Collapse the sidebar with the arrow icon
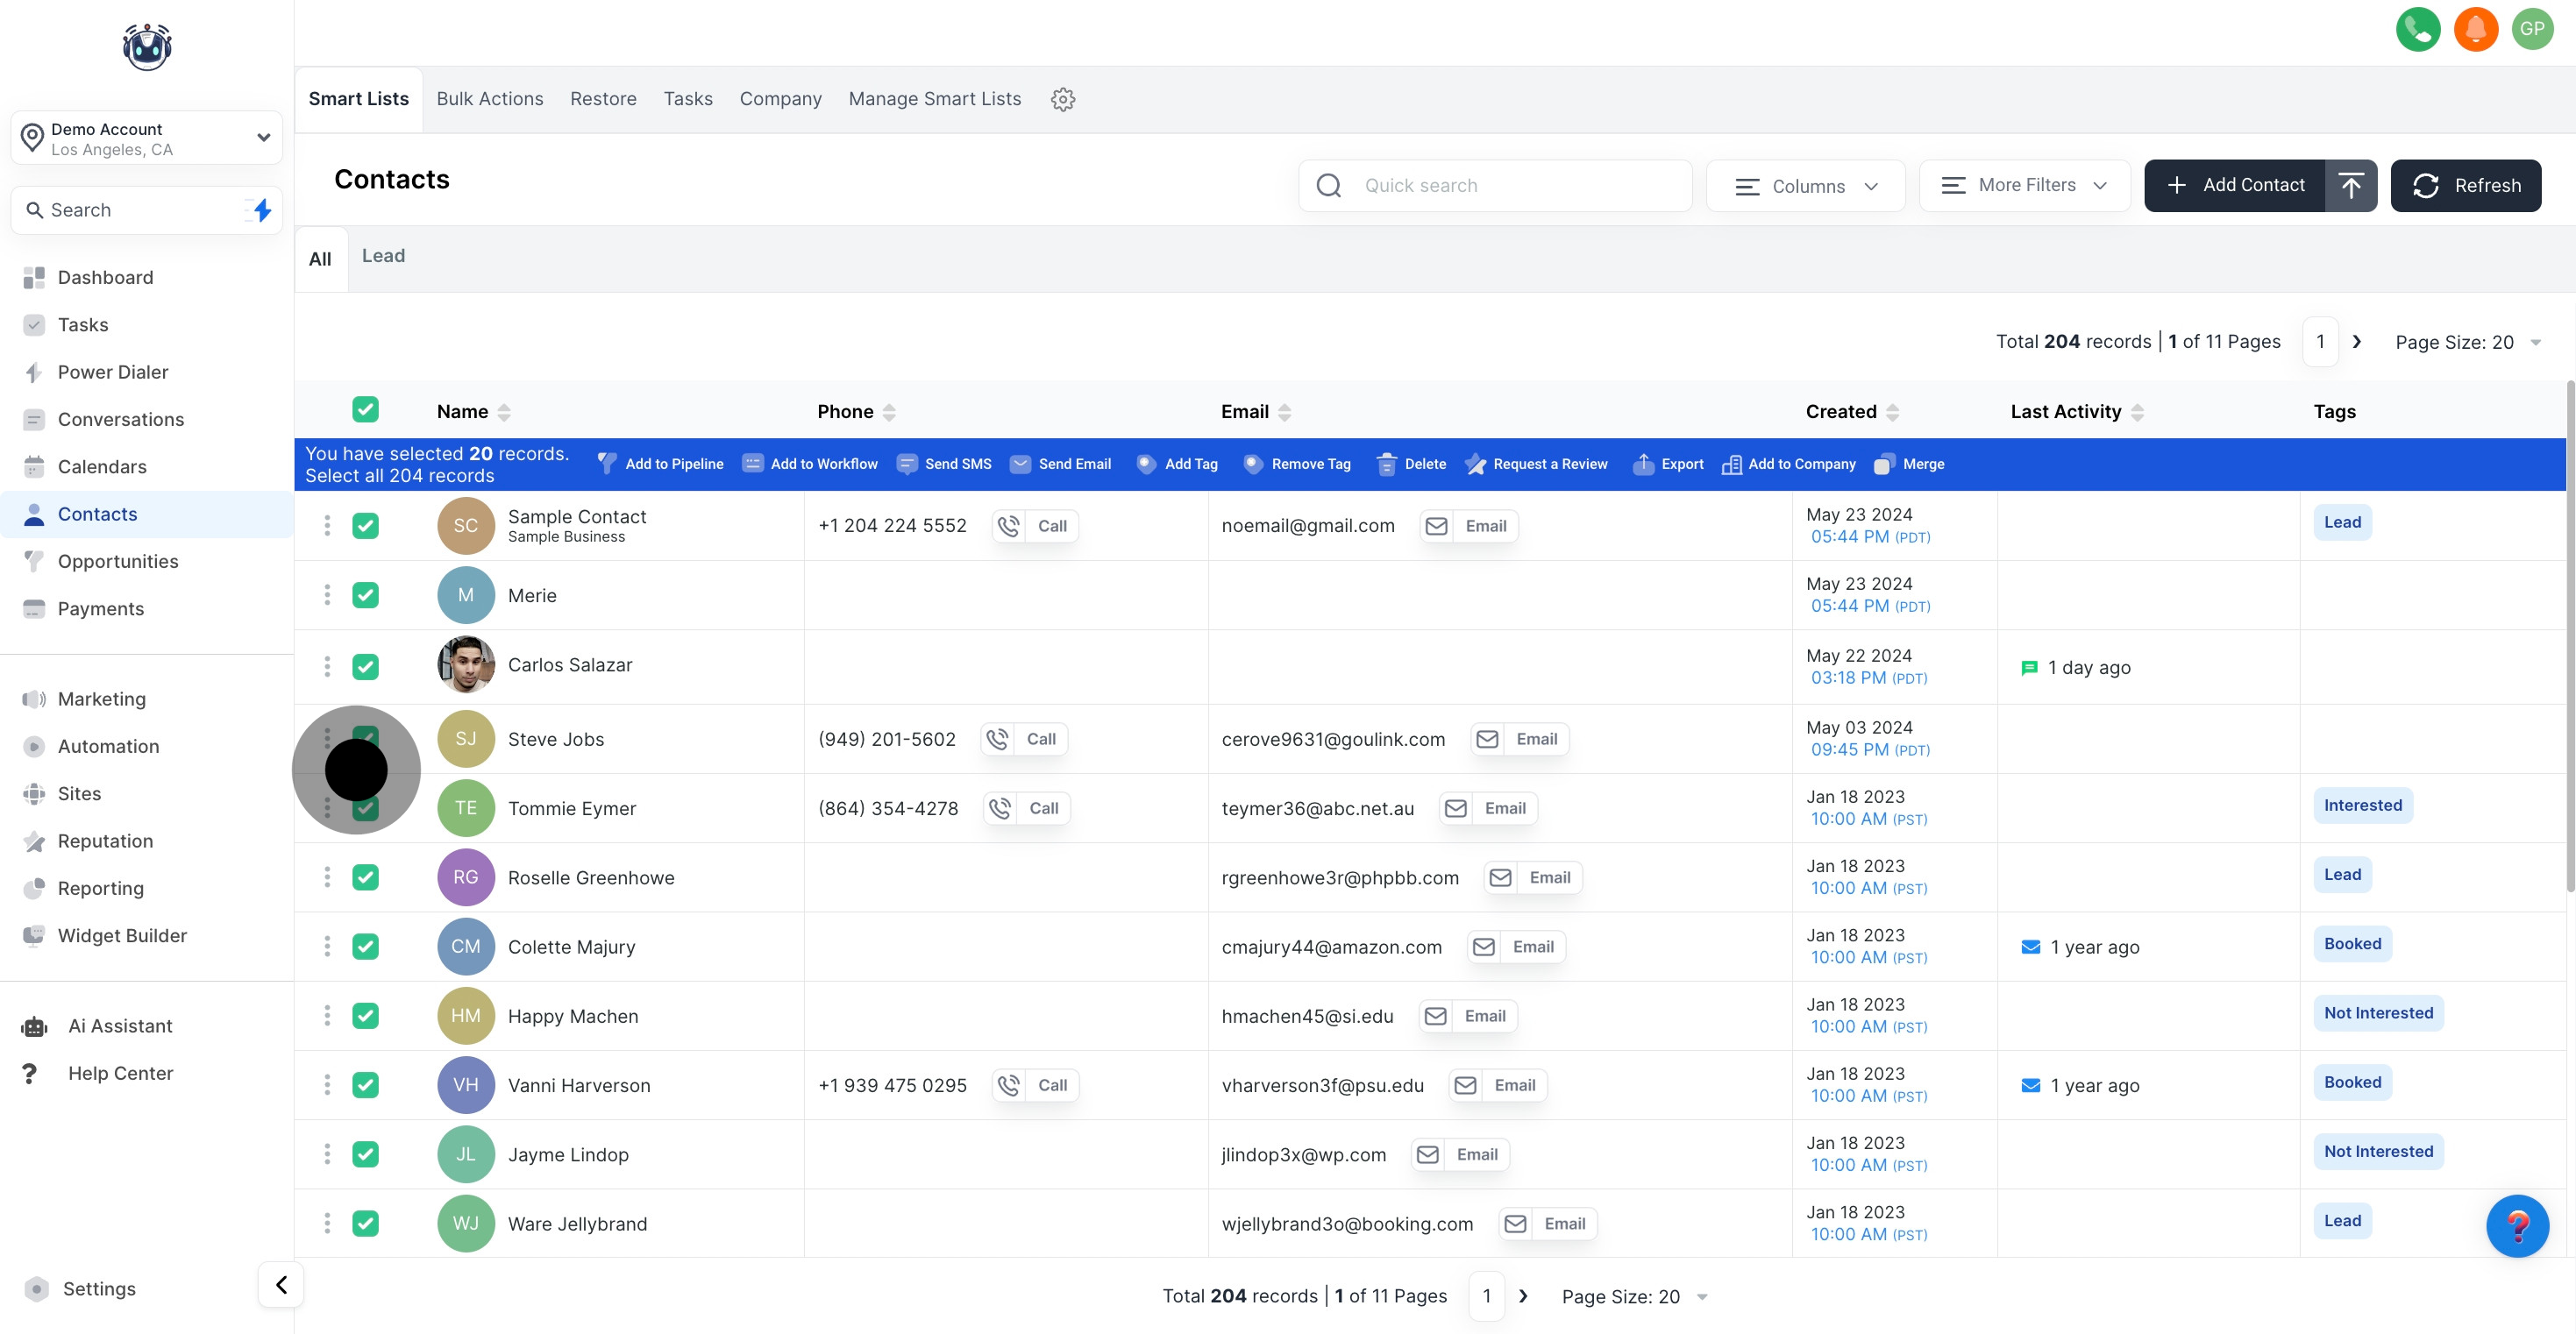This screenshot has height=1334, width=2576. click(281, 1285)
